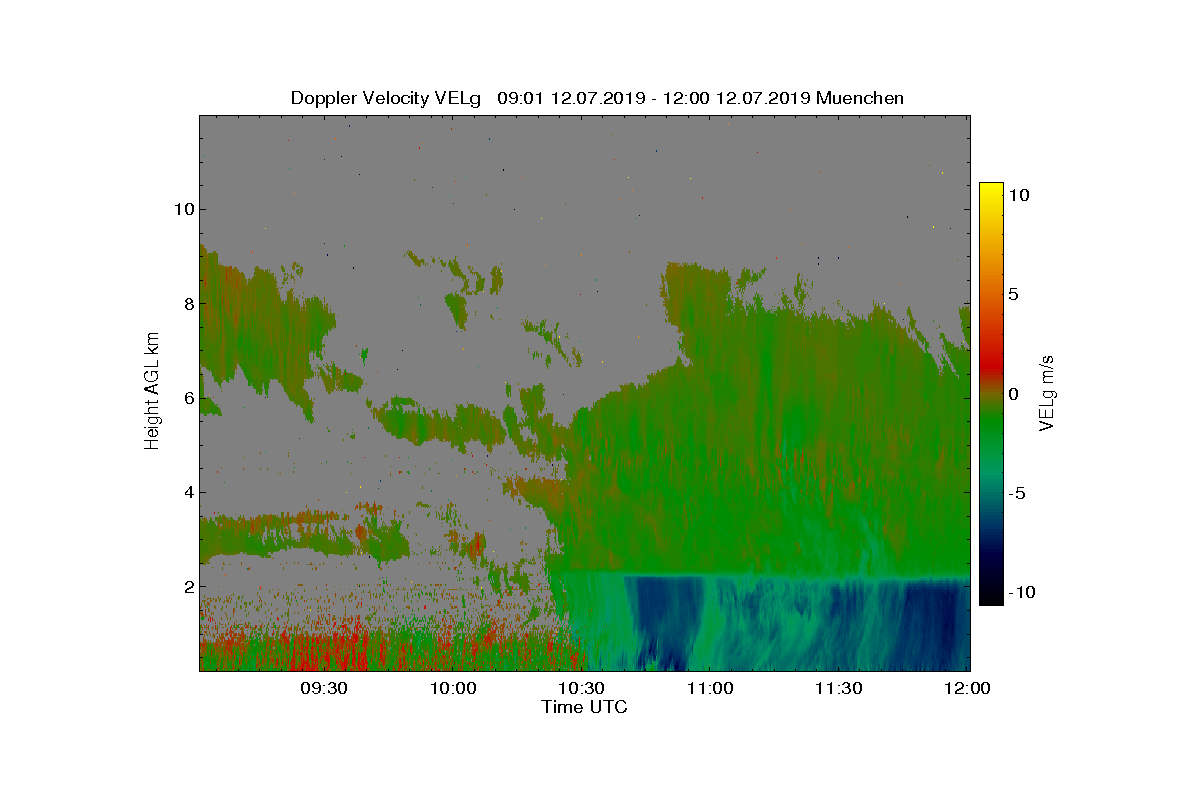Click the colorbar tick label 5

(1013, 294)
